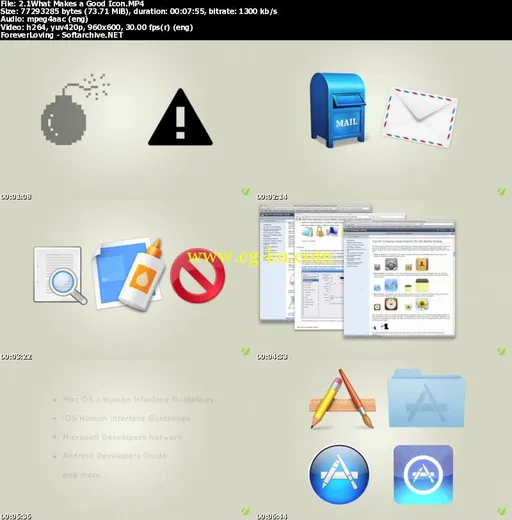Select the blue MAIL mailbox icon
This screenshot has width=512, height=520.
tap(337, 110)
